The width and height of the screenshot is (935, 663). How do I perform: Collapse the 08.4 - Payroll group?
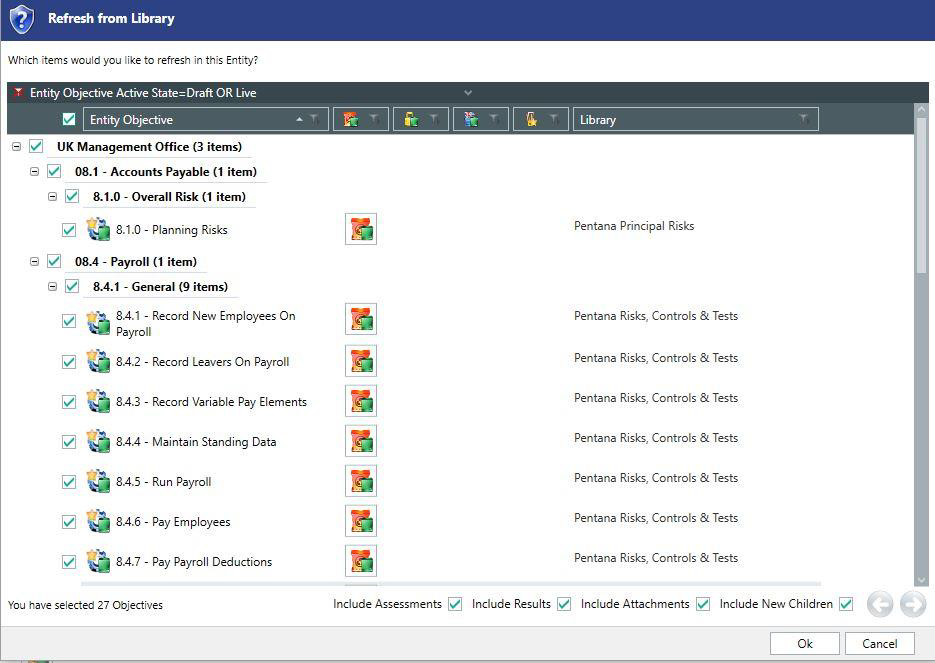click(35, 261)
